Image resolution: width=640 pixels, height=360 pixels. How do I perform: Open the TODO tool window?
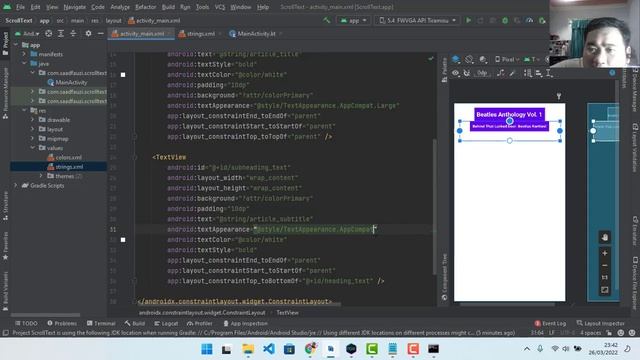(26, 323)
